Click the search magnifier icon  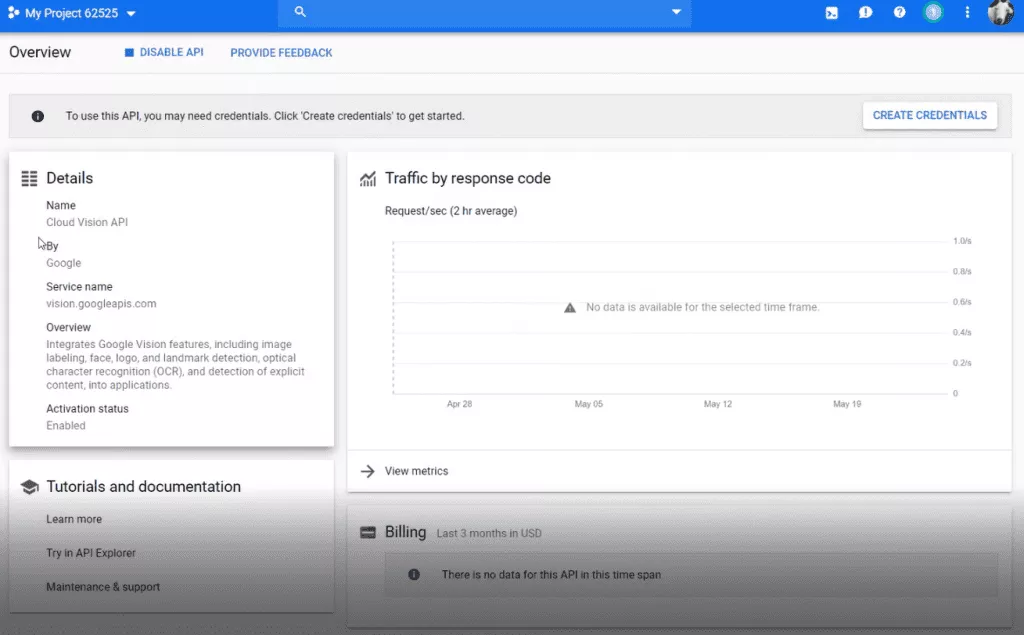click(x=300, y=12)
